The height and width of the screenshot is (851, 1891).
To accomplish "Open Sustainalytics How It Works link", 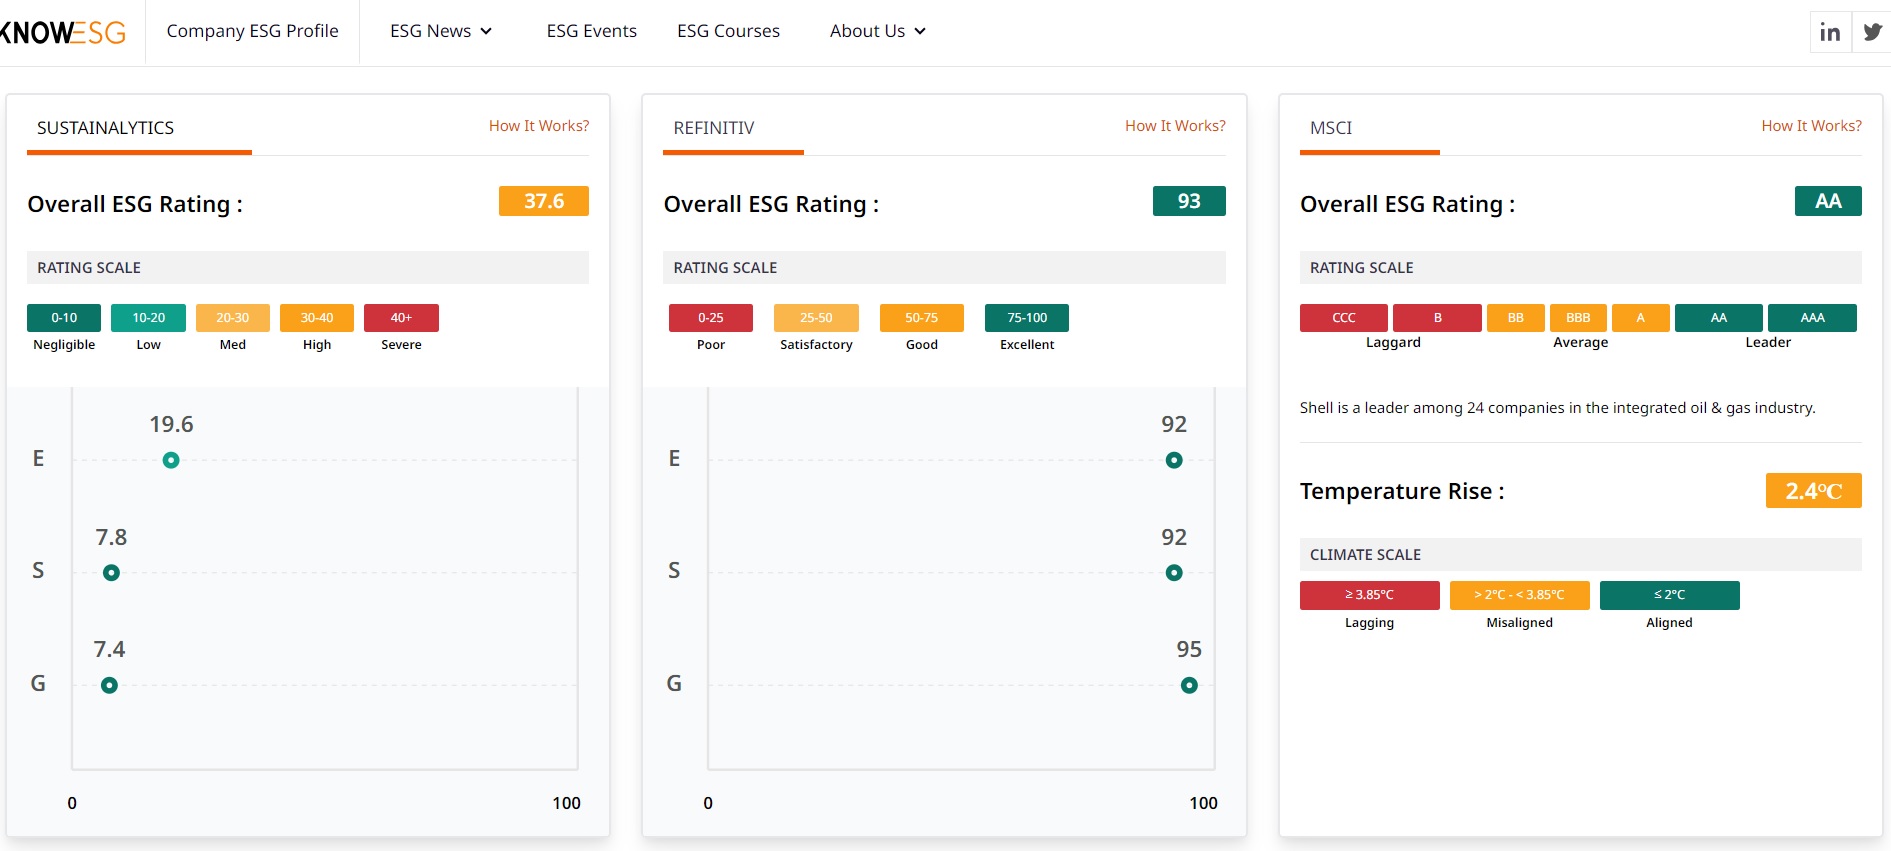I will (x=539, y=126).
